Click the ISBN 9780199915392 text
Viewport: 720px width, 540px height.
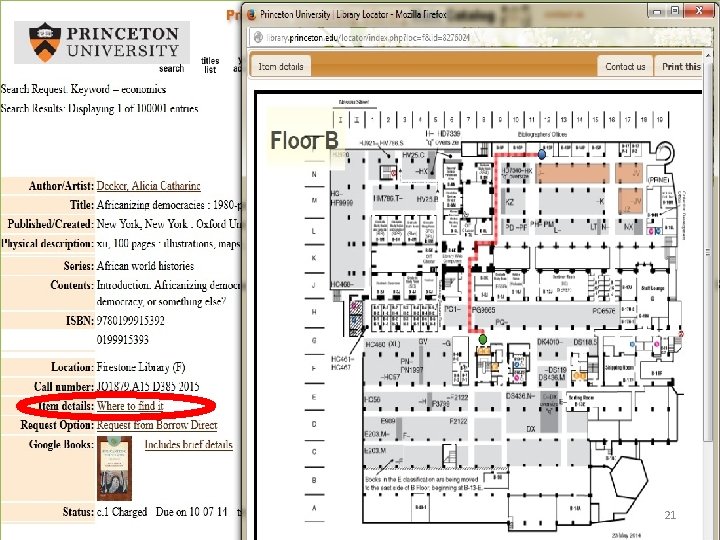(130, 321)
